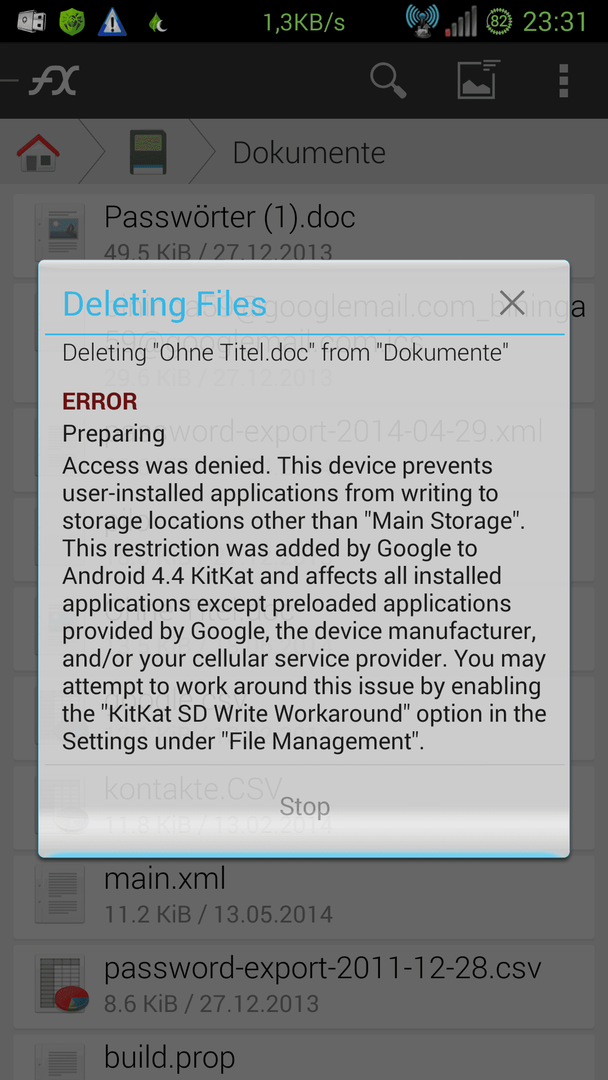The image size is (608, 1080).
Task: Open the SD card breadcrumb icon
Action: pyautogui.click(x=148, y=152)
